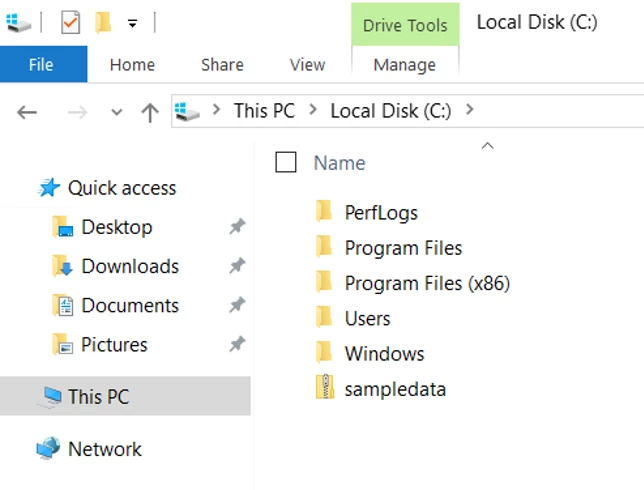Screen dimensions: 644x490
Task: Click the Desktop folder icon in sidebar
Action: (x=63, y=227)
